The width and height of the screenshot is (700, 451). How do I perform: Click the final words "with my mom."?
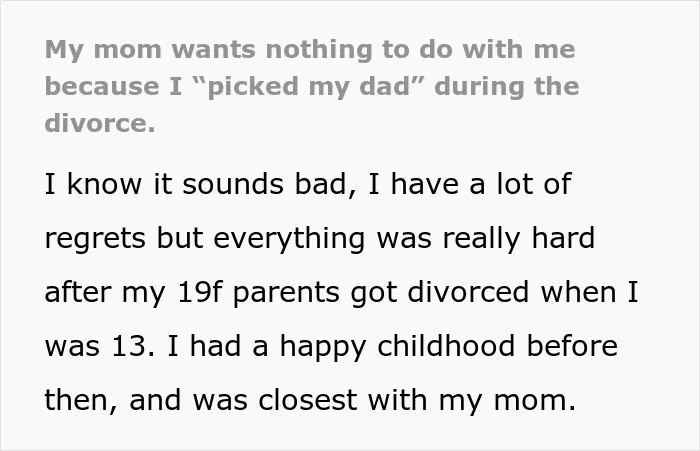tap(472, 400)
